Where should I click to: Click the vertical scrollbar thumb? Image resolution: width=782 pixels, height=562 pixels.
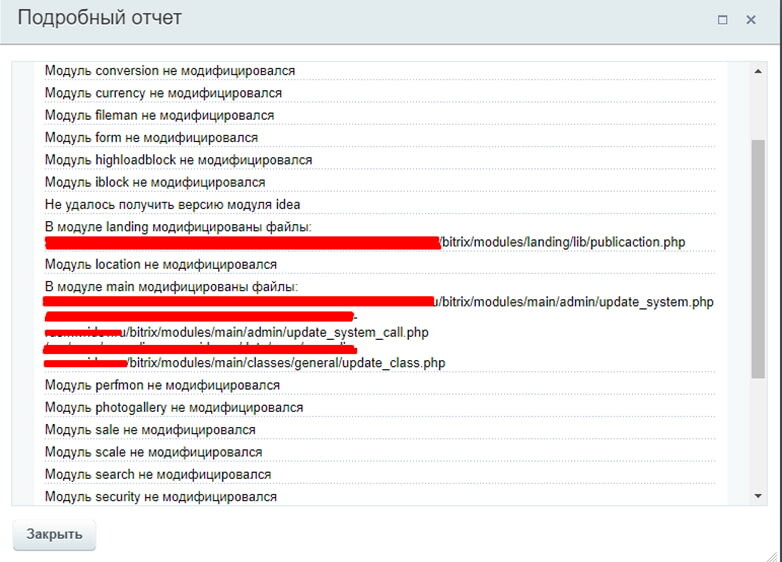759,258
